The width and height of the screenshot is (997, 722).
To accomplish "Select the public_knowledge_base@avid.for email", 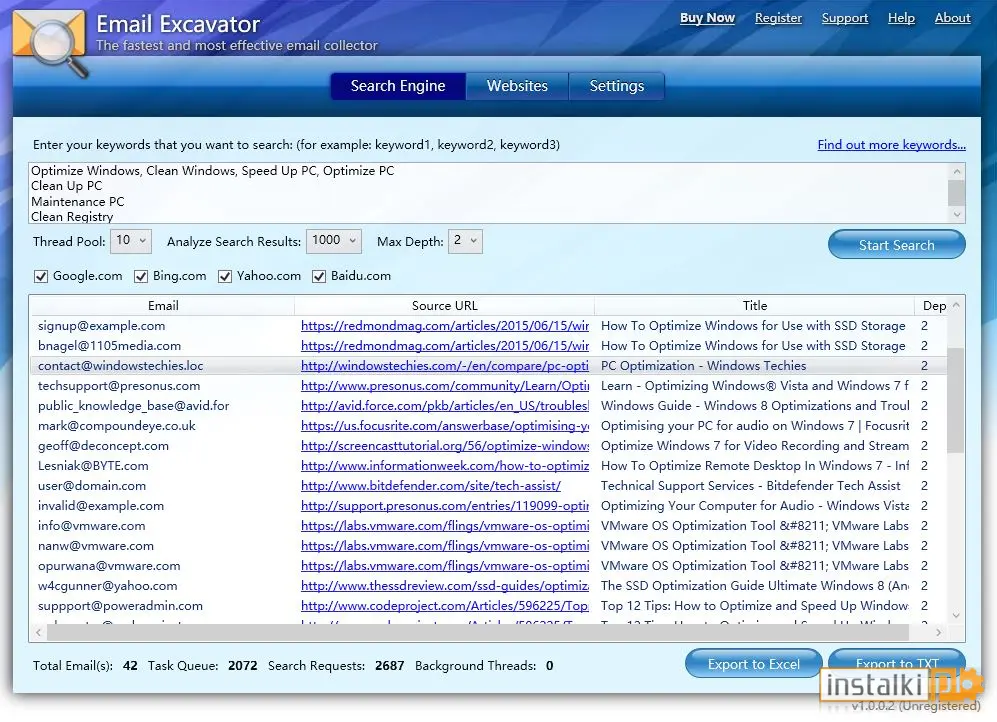I will point(134,406).
